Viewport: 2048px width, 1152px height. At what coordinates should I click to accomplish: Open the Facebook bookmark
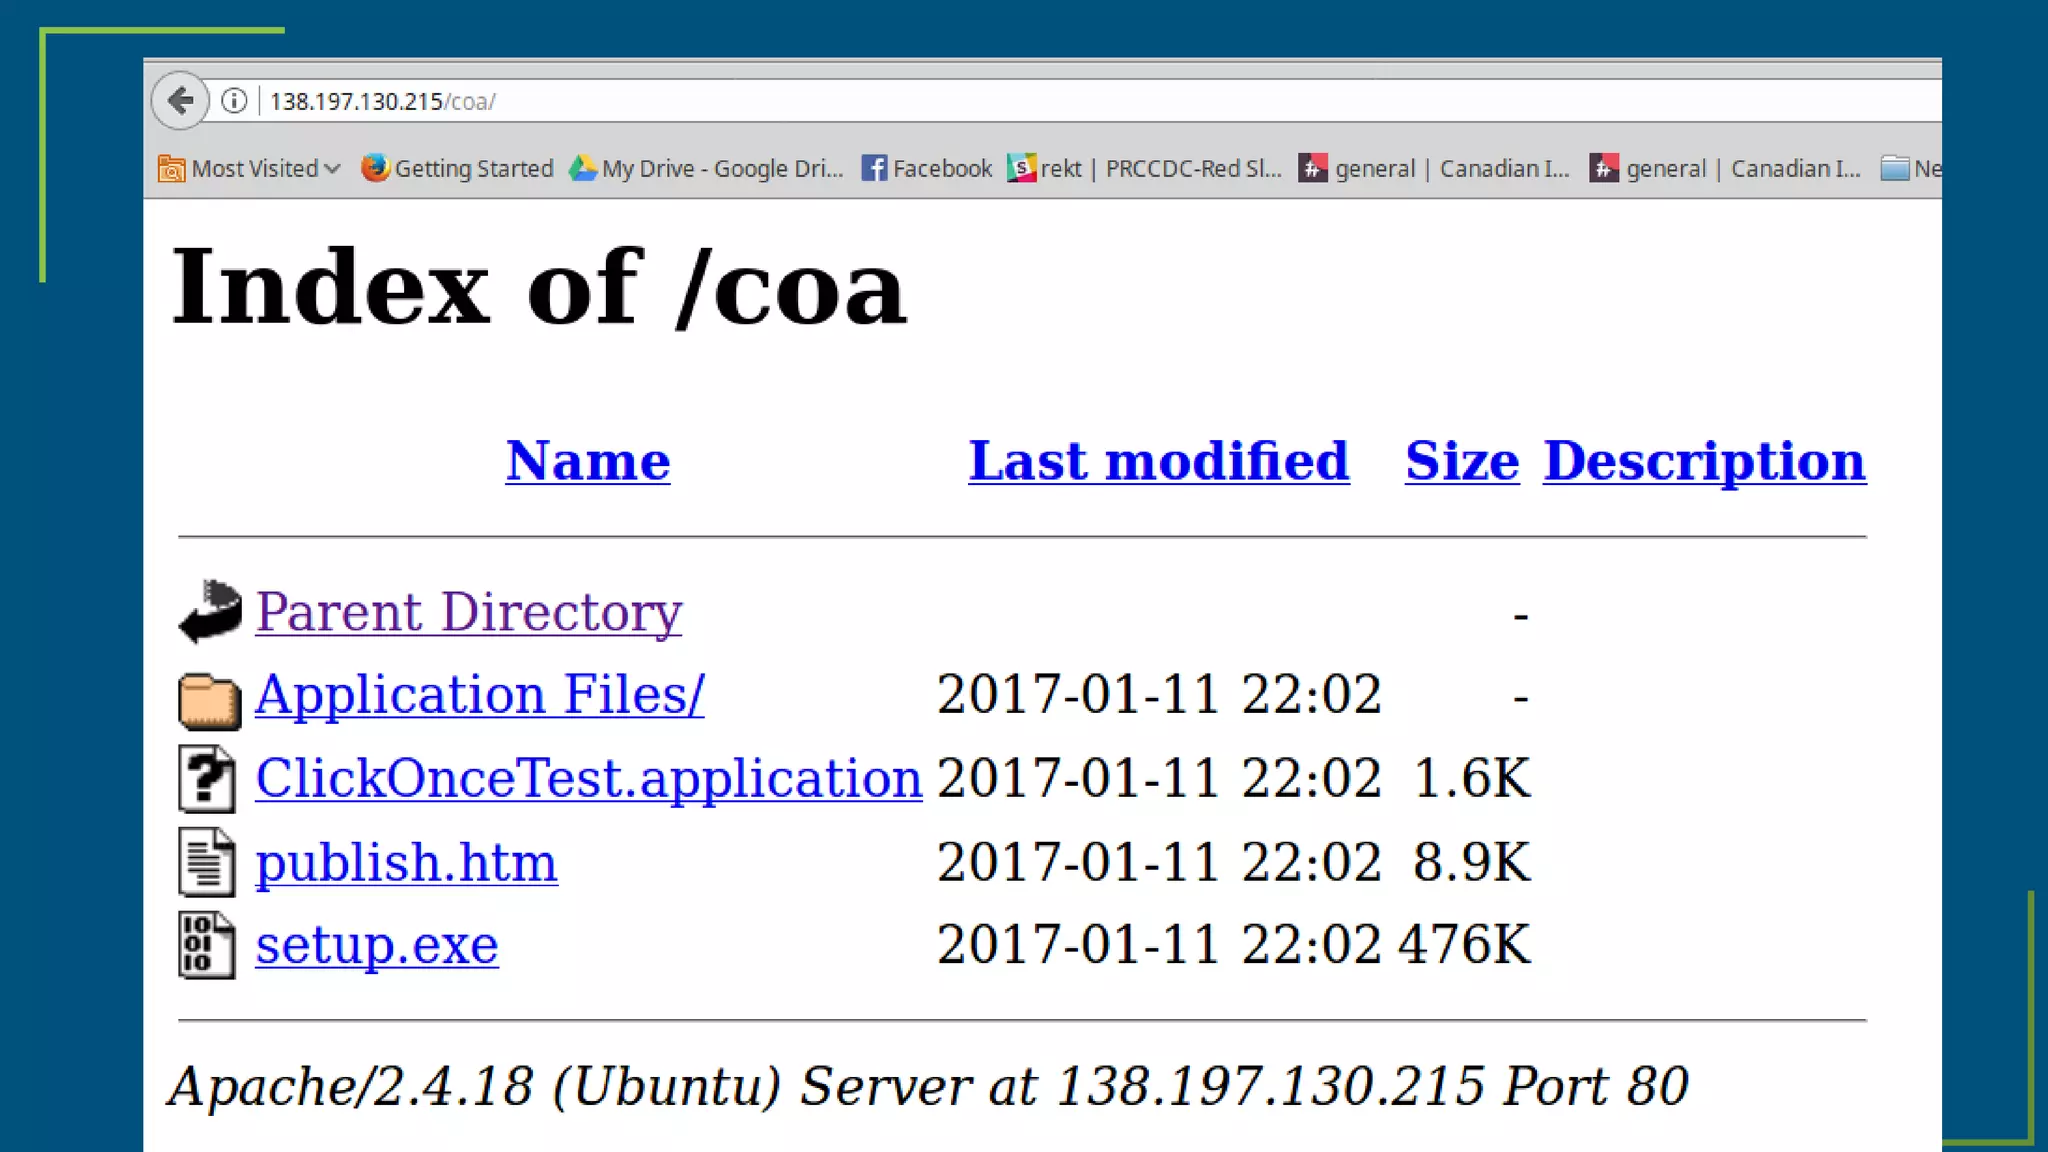(x=927, y=168)
